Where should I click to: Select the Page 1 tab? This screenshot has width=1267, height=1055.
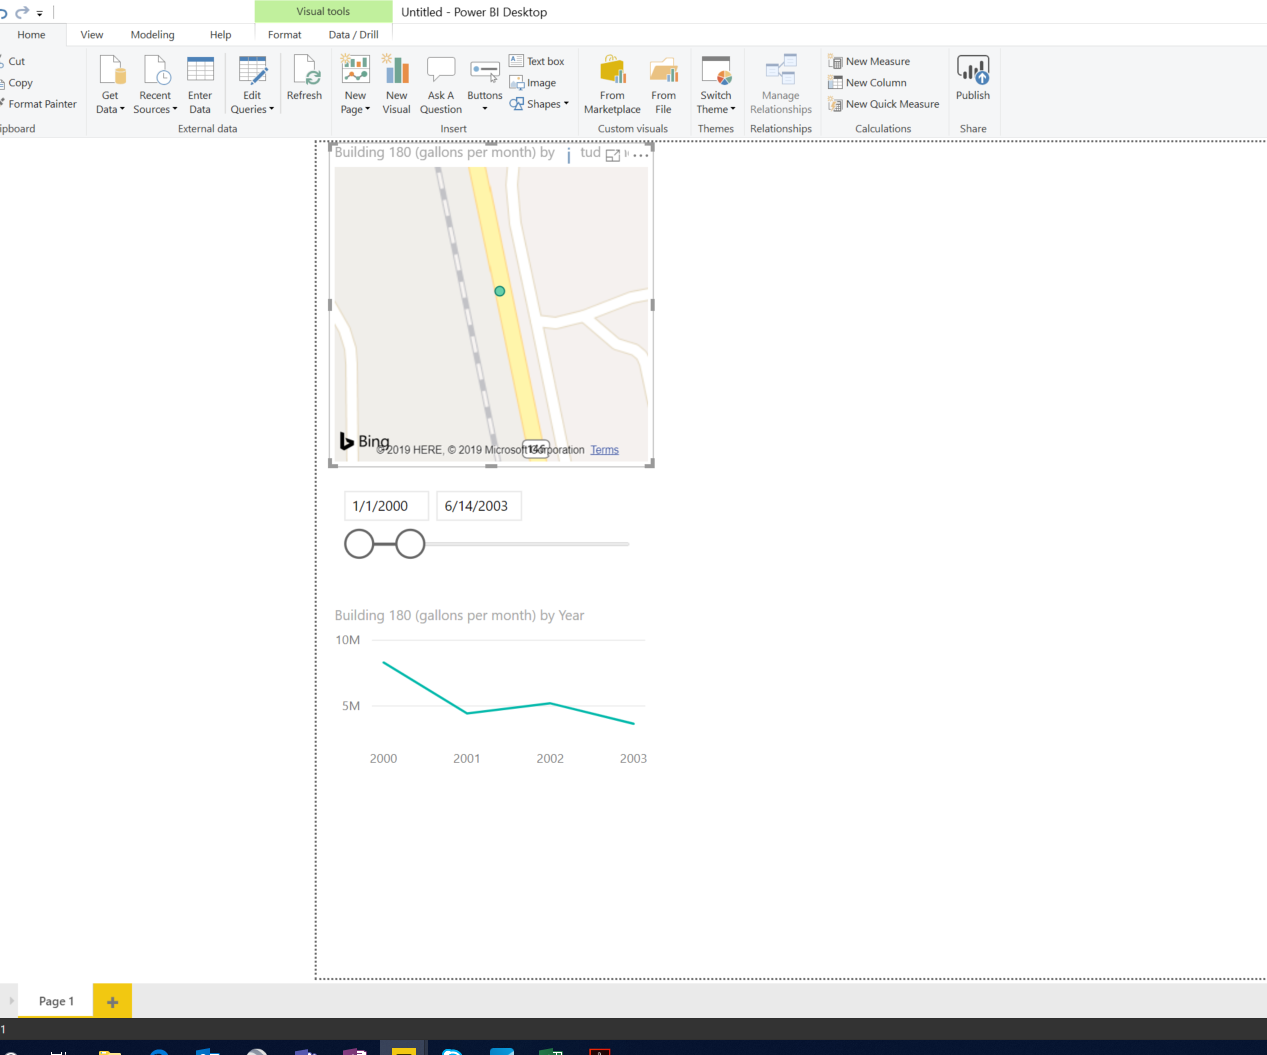56,1001
